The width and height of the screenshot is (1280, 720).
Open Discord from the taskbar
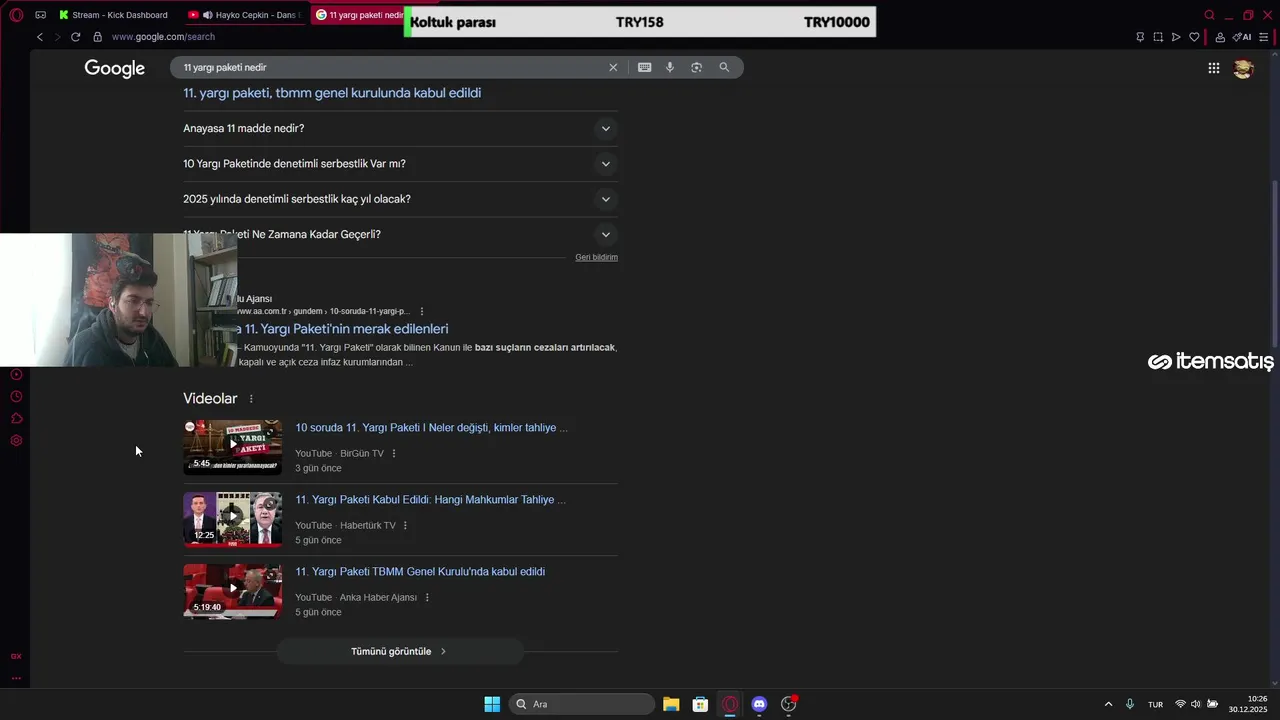point(759,704)
